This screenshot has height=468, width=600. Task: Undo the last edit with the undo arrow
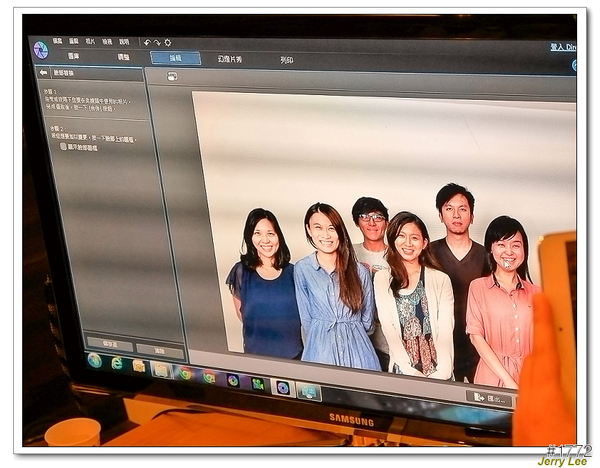tap(147, 42)
